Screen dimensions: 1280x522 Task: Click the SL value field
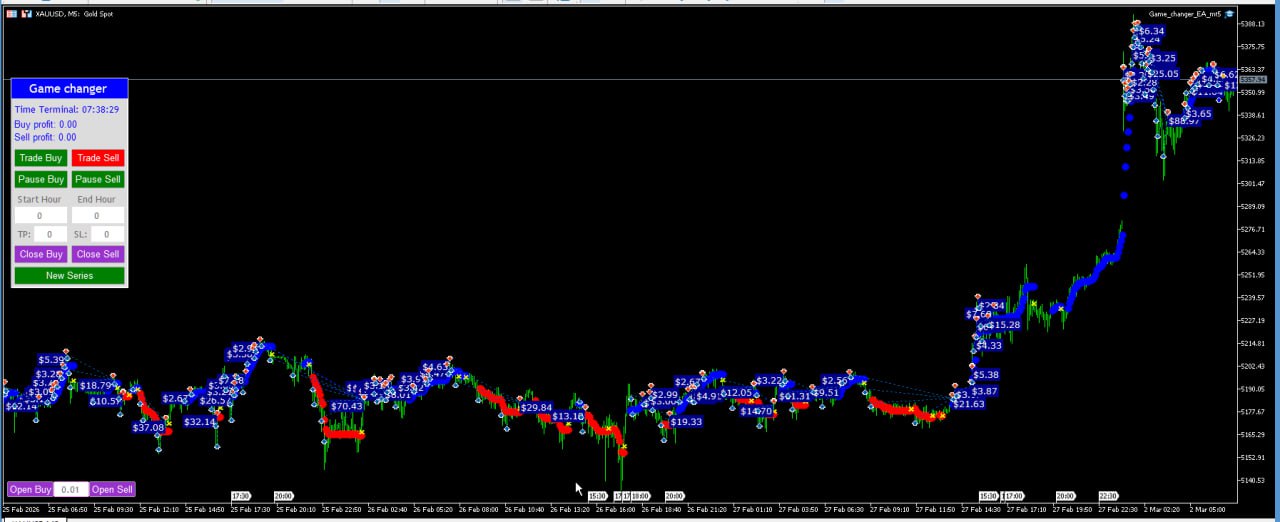(107, 235)
